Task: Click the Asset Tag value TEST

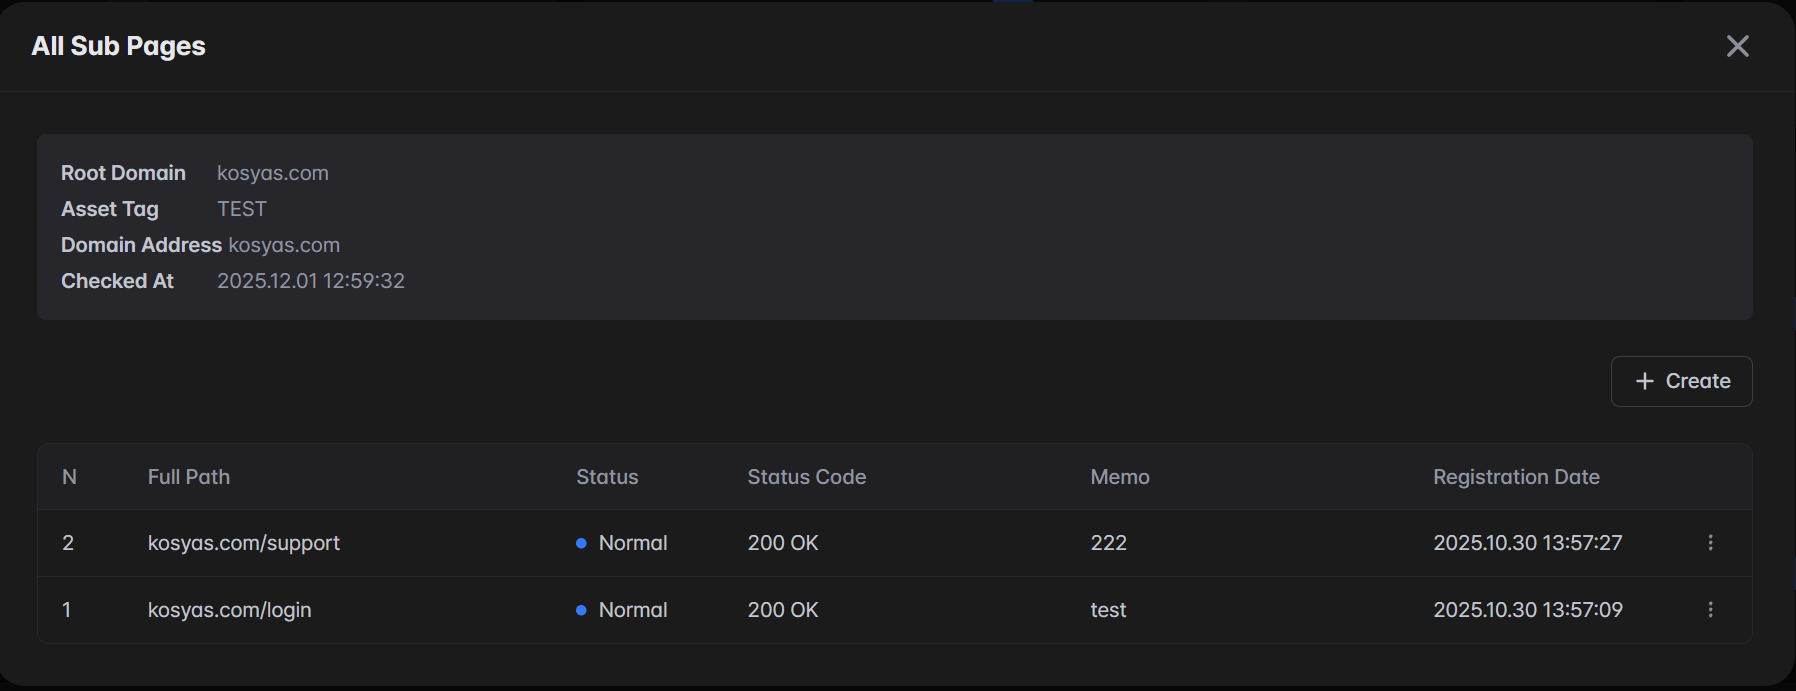Action: point(242,209)
